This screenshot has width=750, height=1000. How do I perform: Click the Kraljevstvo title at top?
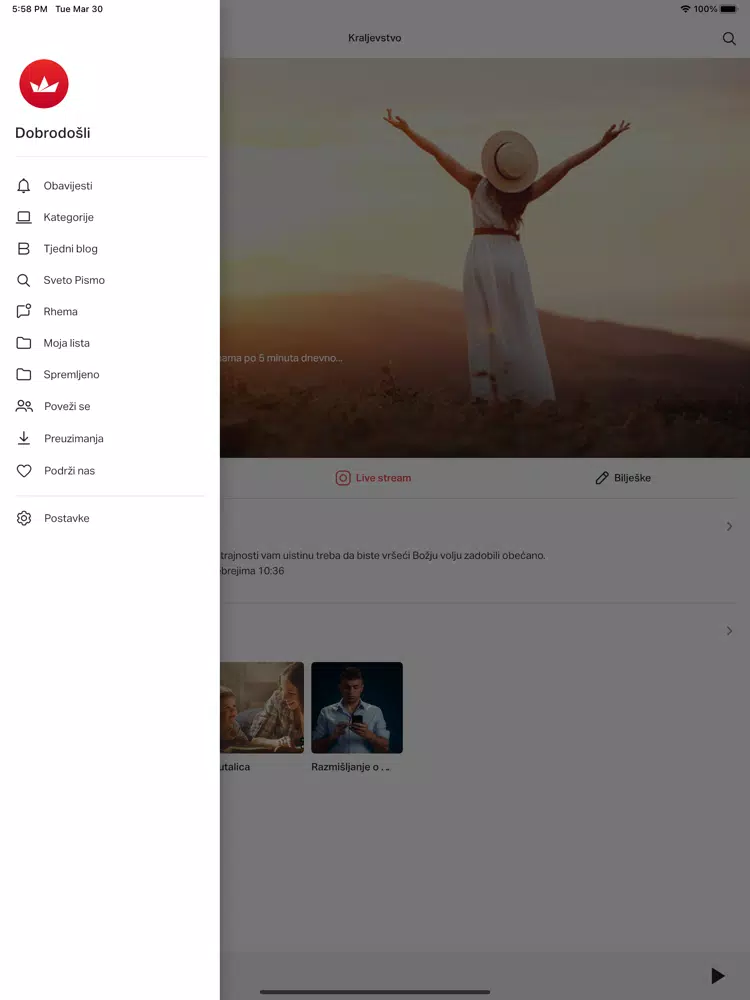tap(375, 38)
